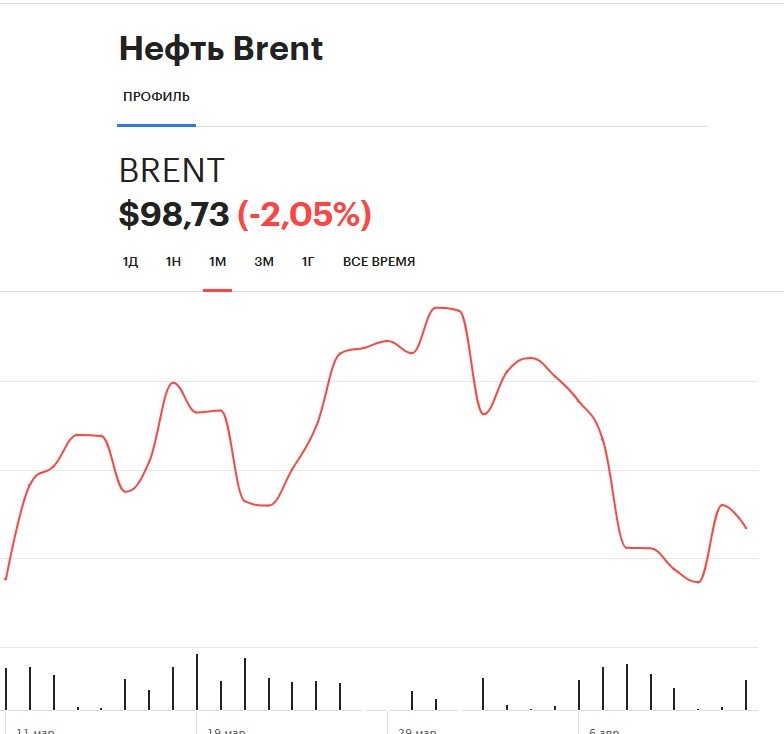
Task: Click the 29 мар axis label
Action: pos(417,730)
